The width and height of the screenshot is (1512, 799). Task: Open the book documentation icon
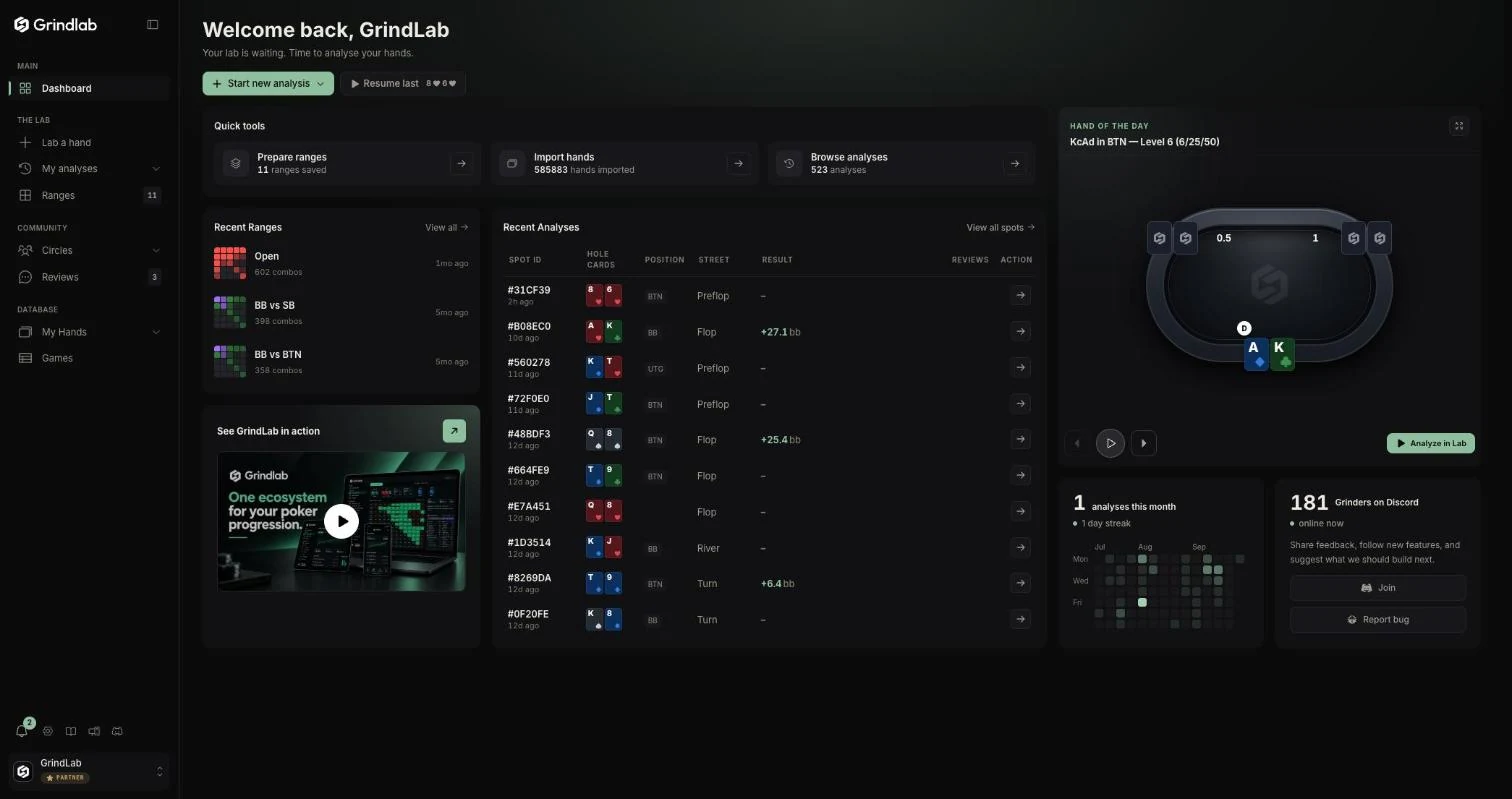71,731
